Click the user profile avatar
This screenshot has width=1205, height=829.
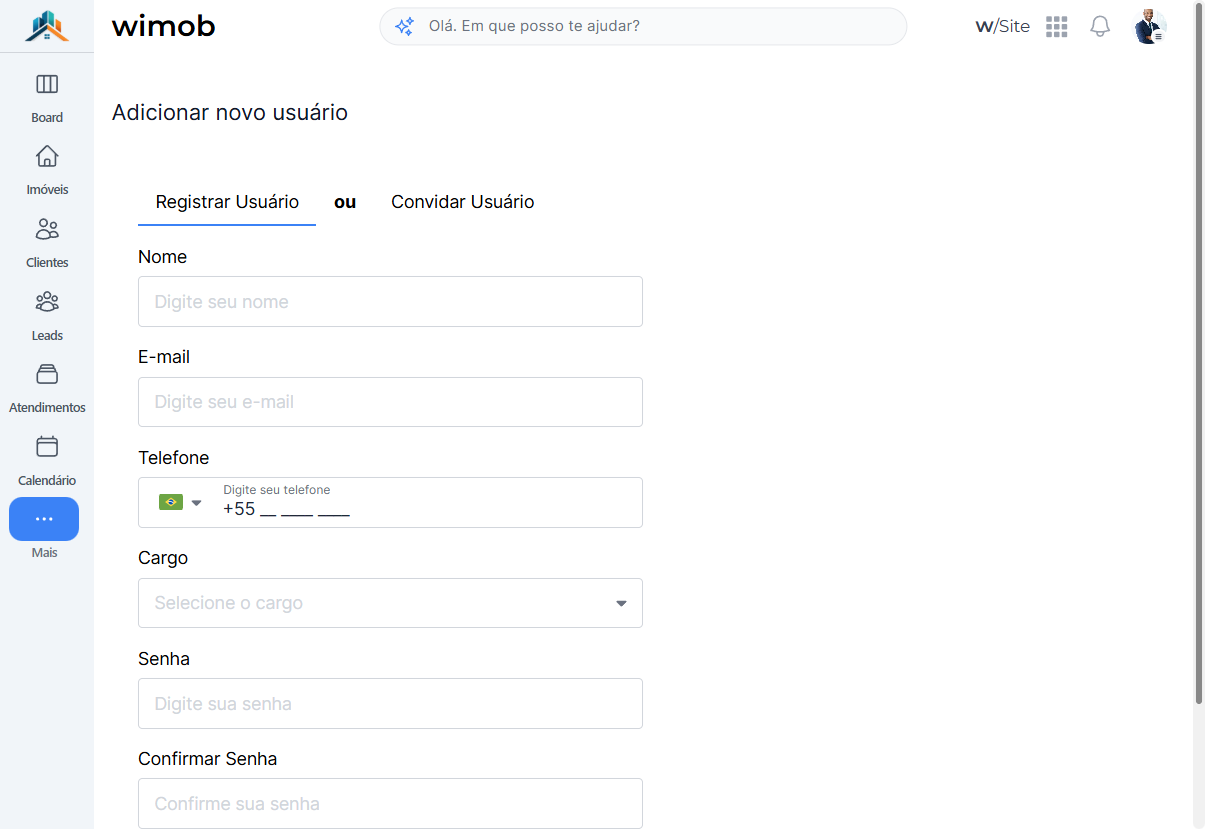(x=1150, y=27)
